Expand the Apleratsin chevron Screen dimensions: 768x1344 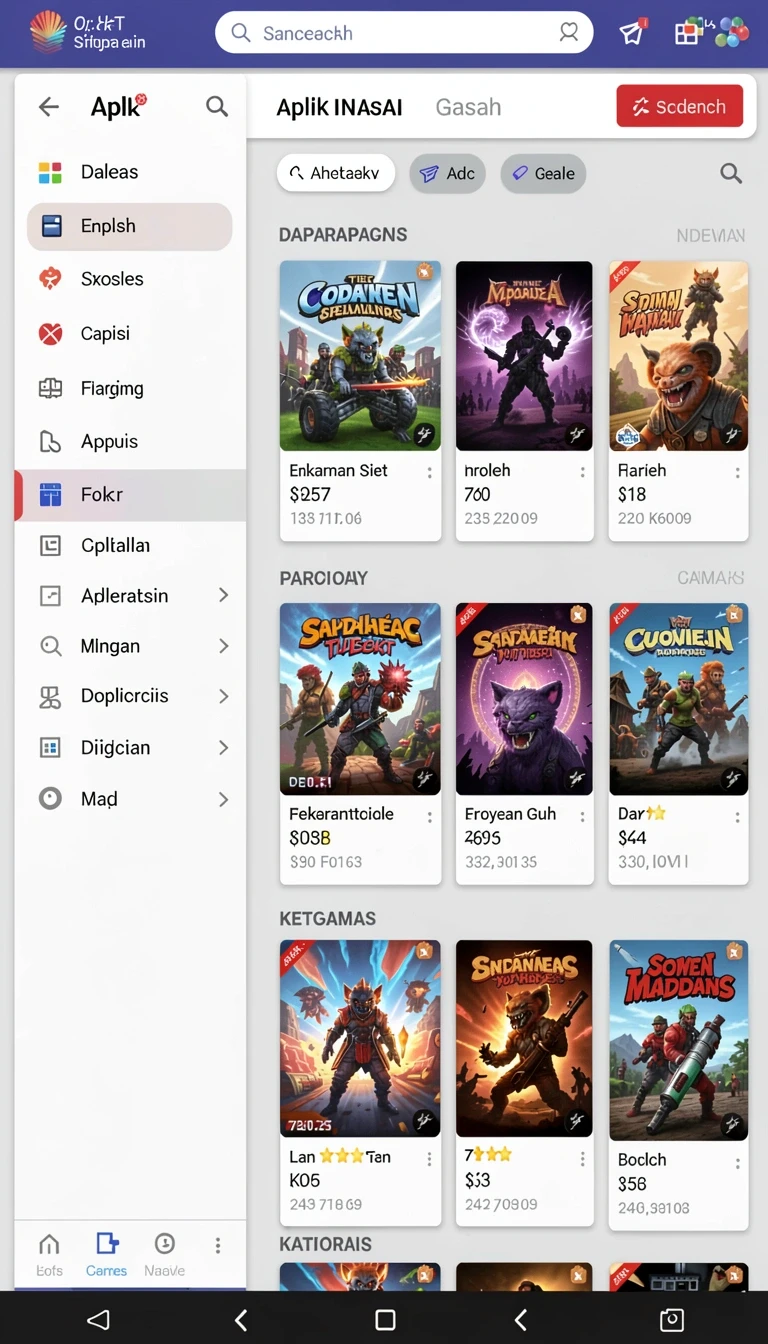(223, 595)
